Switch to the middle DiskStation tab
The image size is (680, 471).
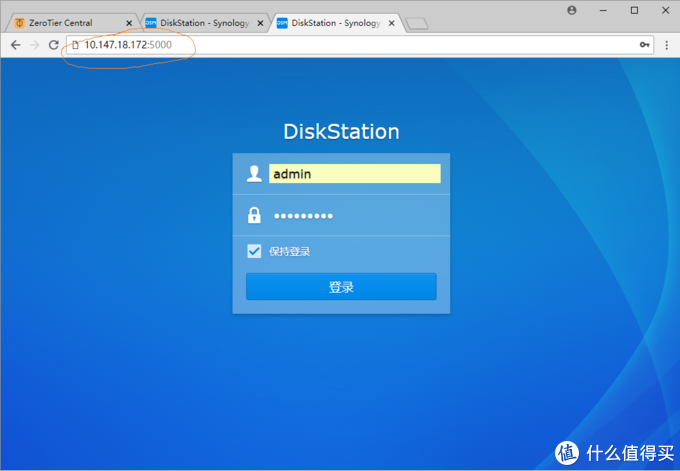(200, 23)
